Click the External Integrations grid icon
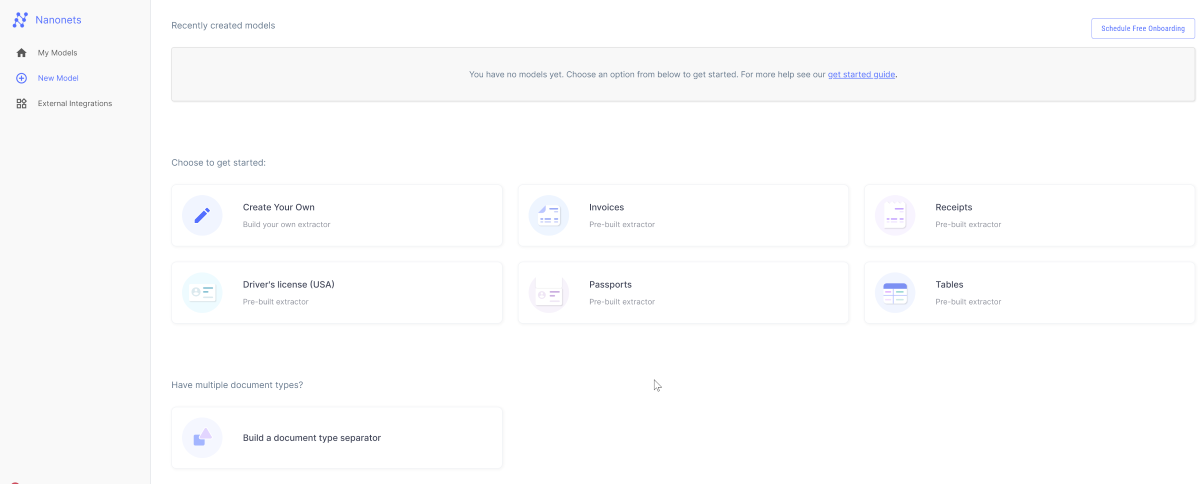 click(x=21, y=103)
